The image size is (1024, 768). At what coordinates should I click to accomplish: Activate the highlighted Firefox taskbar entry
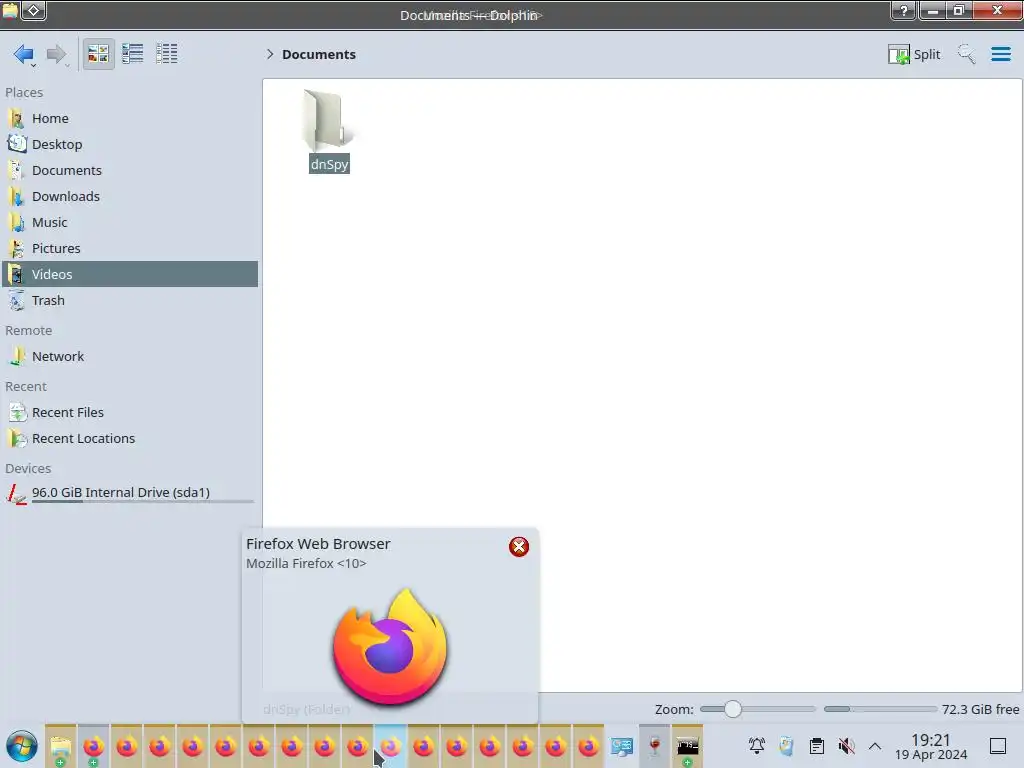tap(391, 746)
